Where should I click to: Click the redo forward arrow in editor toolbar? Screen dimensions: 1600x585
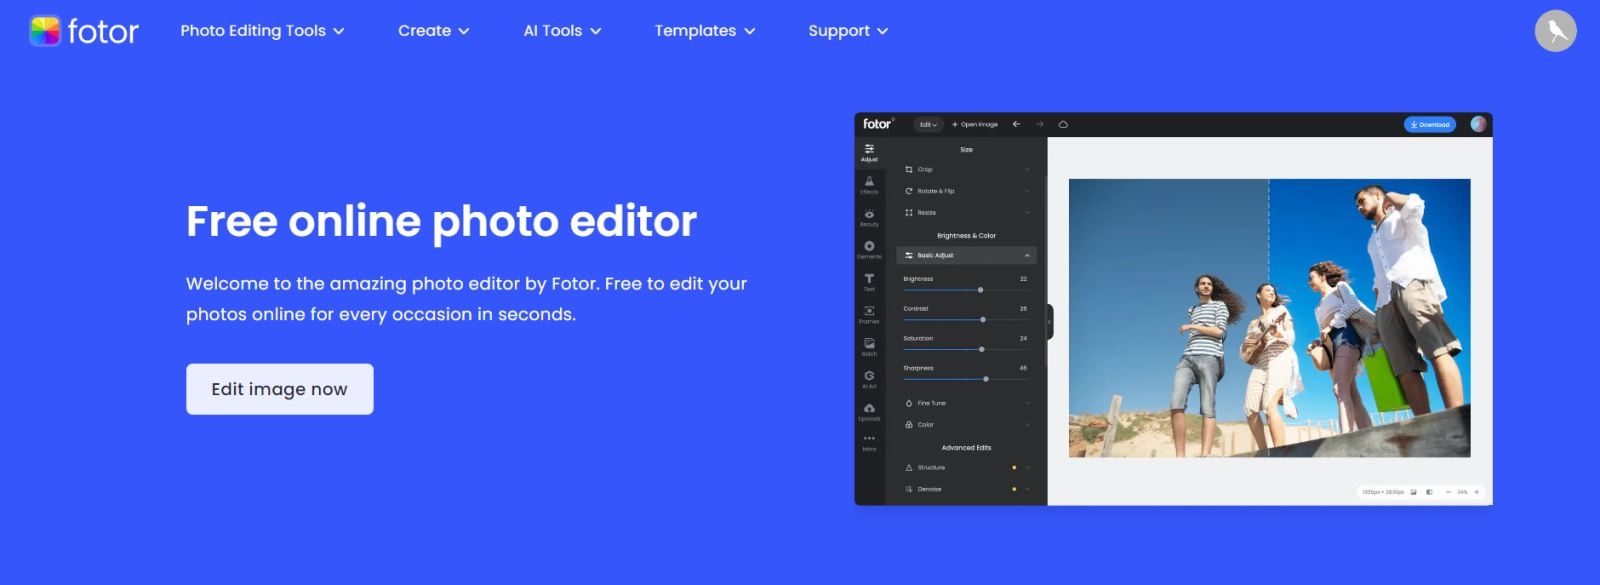[x=1040, y=125]
